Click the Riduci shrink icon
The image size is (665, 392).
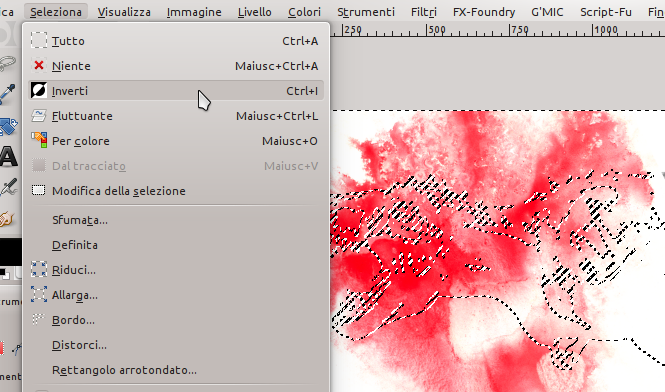point(39,269)
